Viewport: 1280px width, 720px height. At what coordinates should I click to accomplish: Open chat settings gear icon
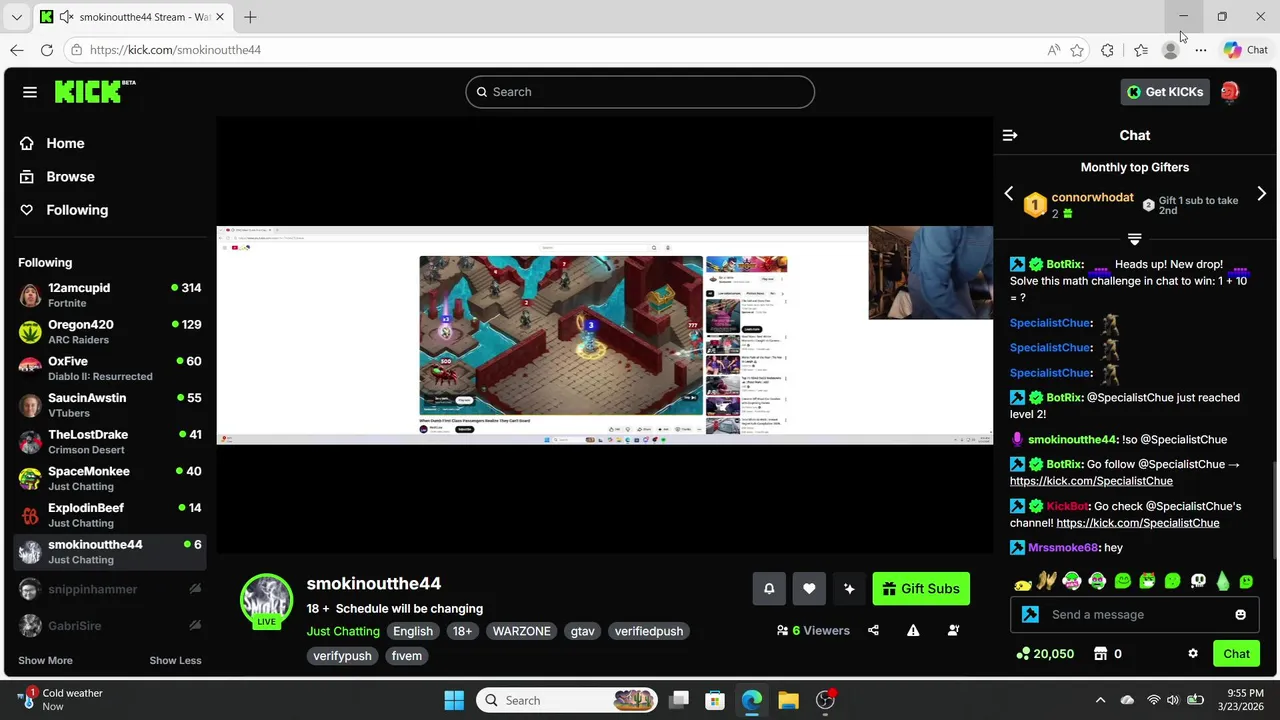1193,654
